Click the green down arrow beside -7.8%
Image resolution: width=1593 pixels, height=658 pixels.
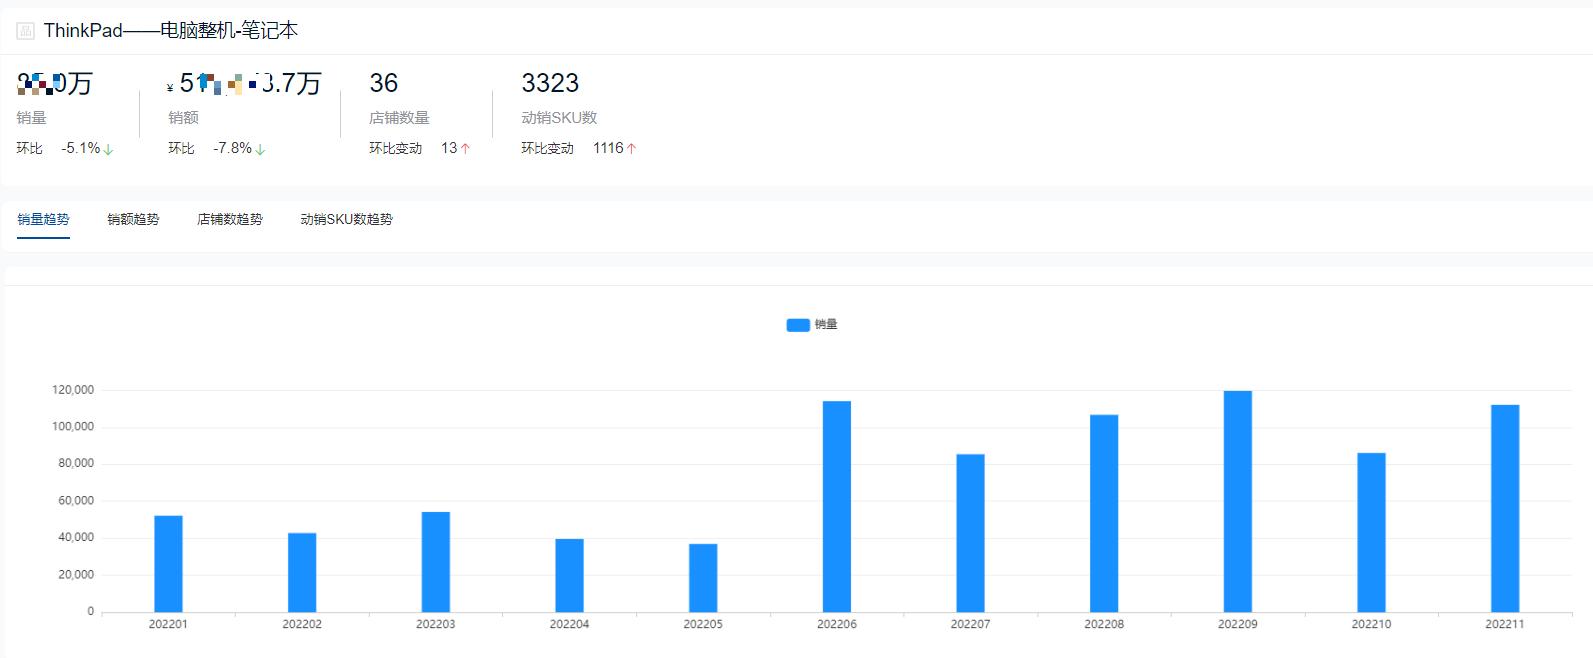260,149
